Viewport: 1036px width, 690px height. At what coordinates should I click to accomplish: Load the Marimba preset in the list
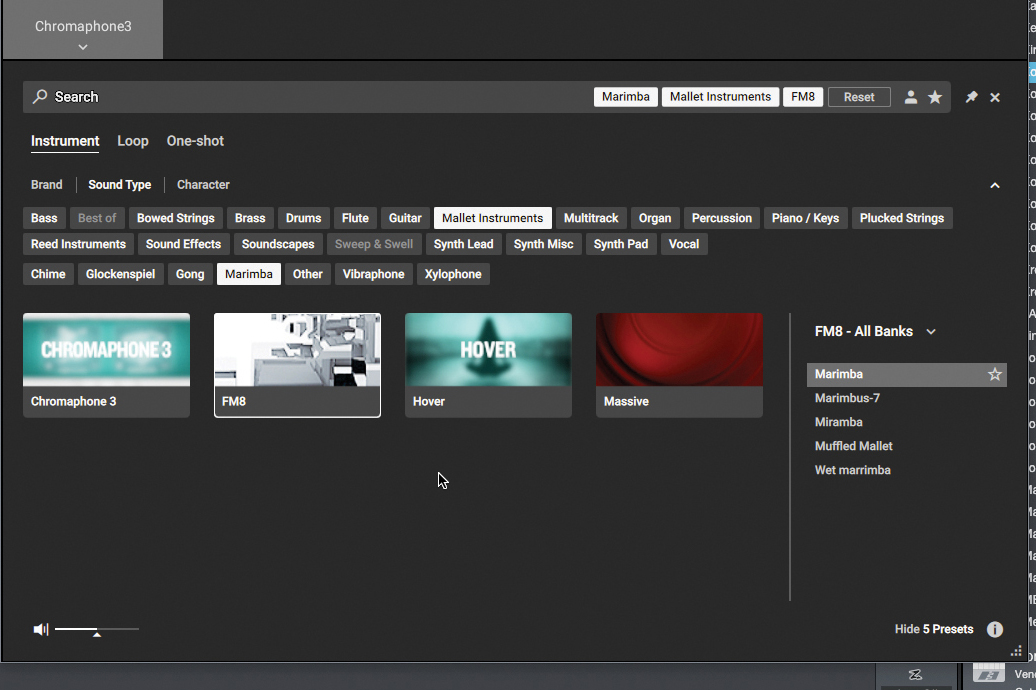click(x=906, y=375)
